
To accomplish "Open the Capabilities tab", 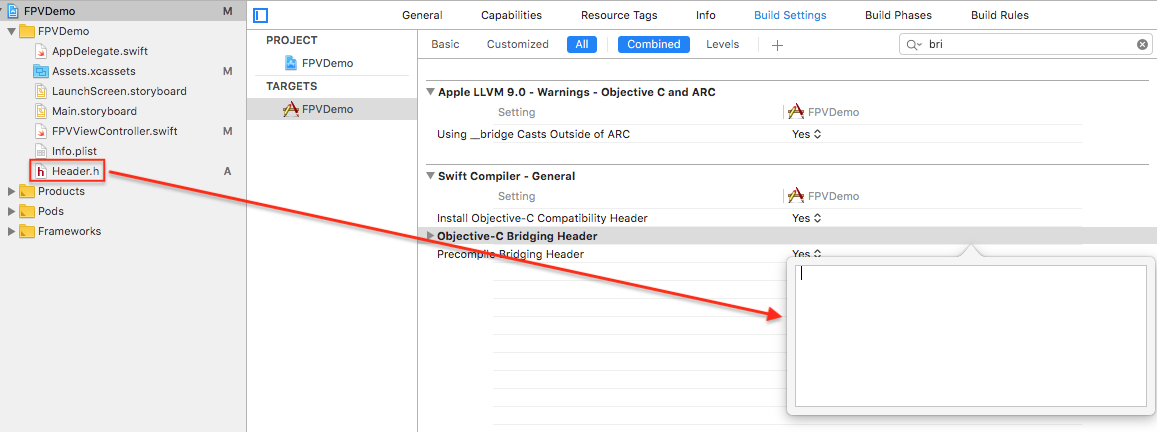I will 511,15.
